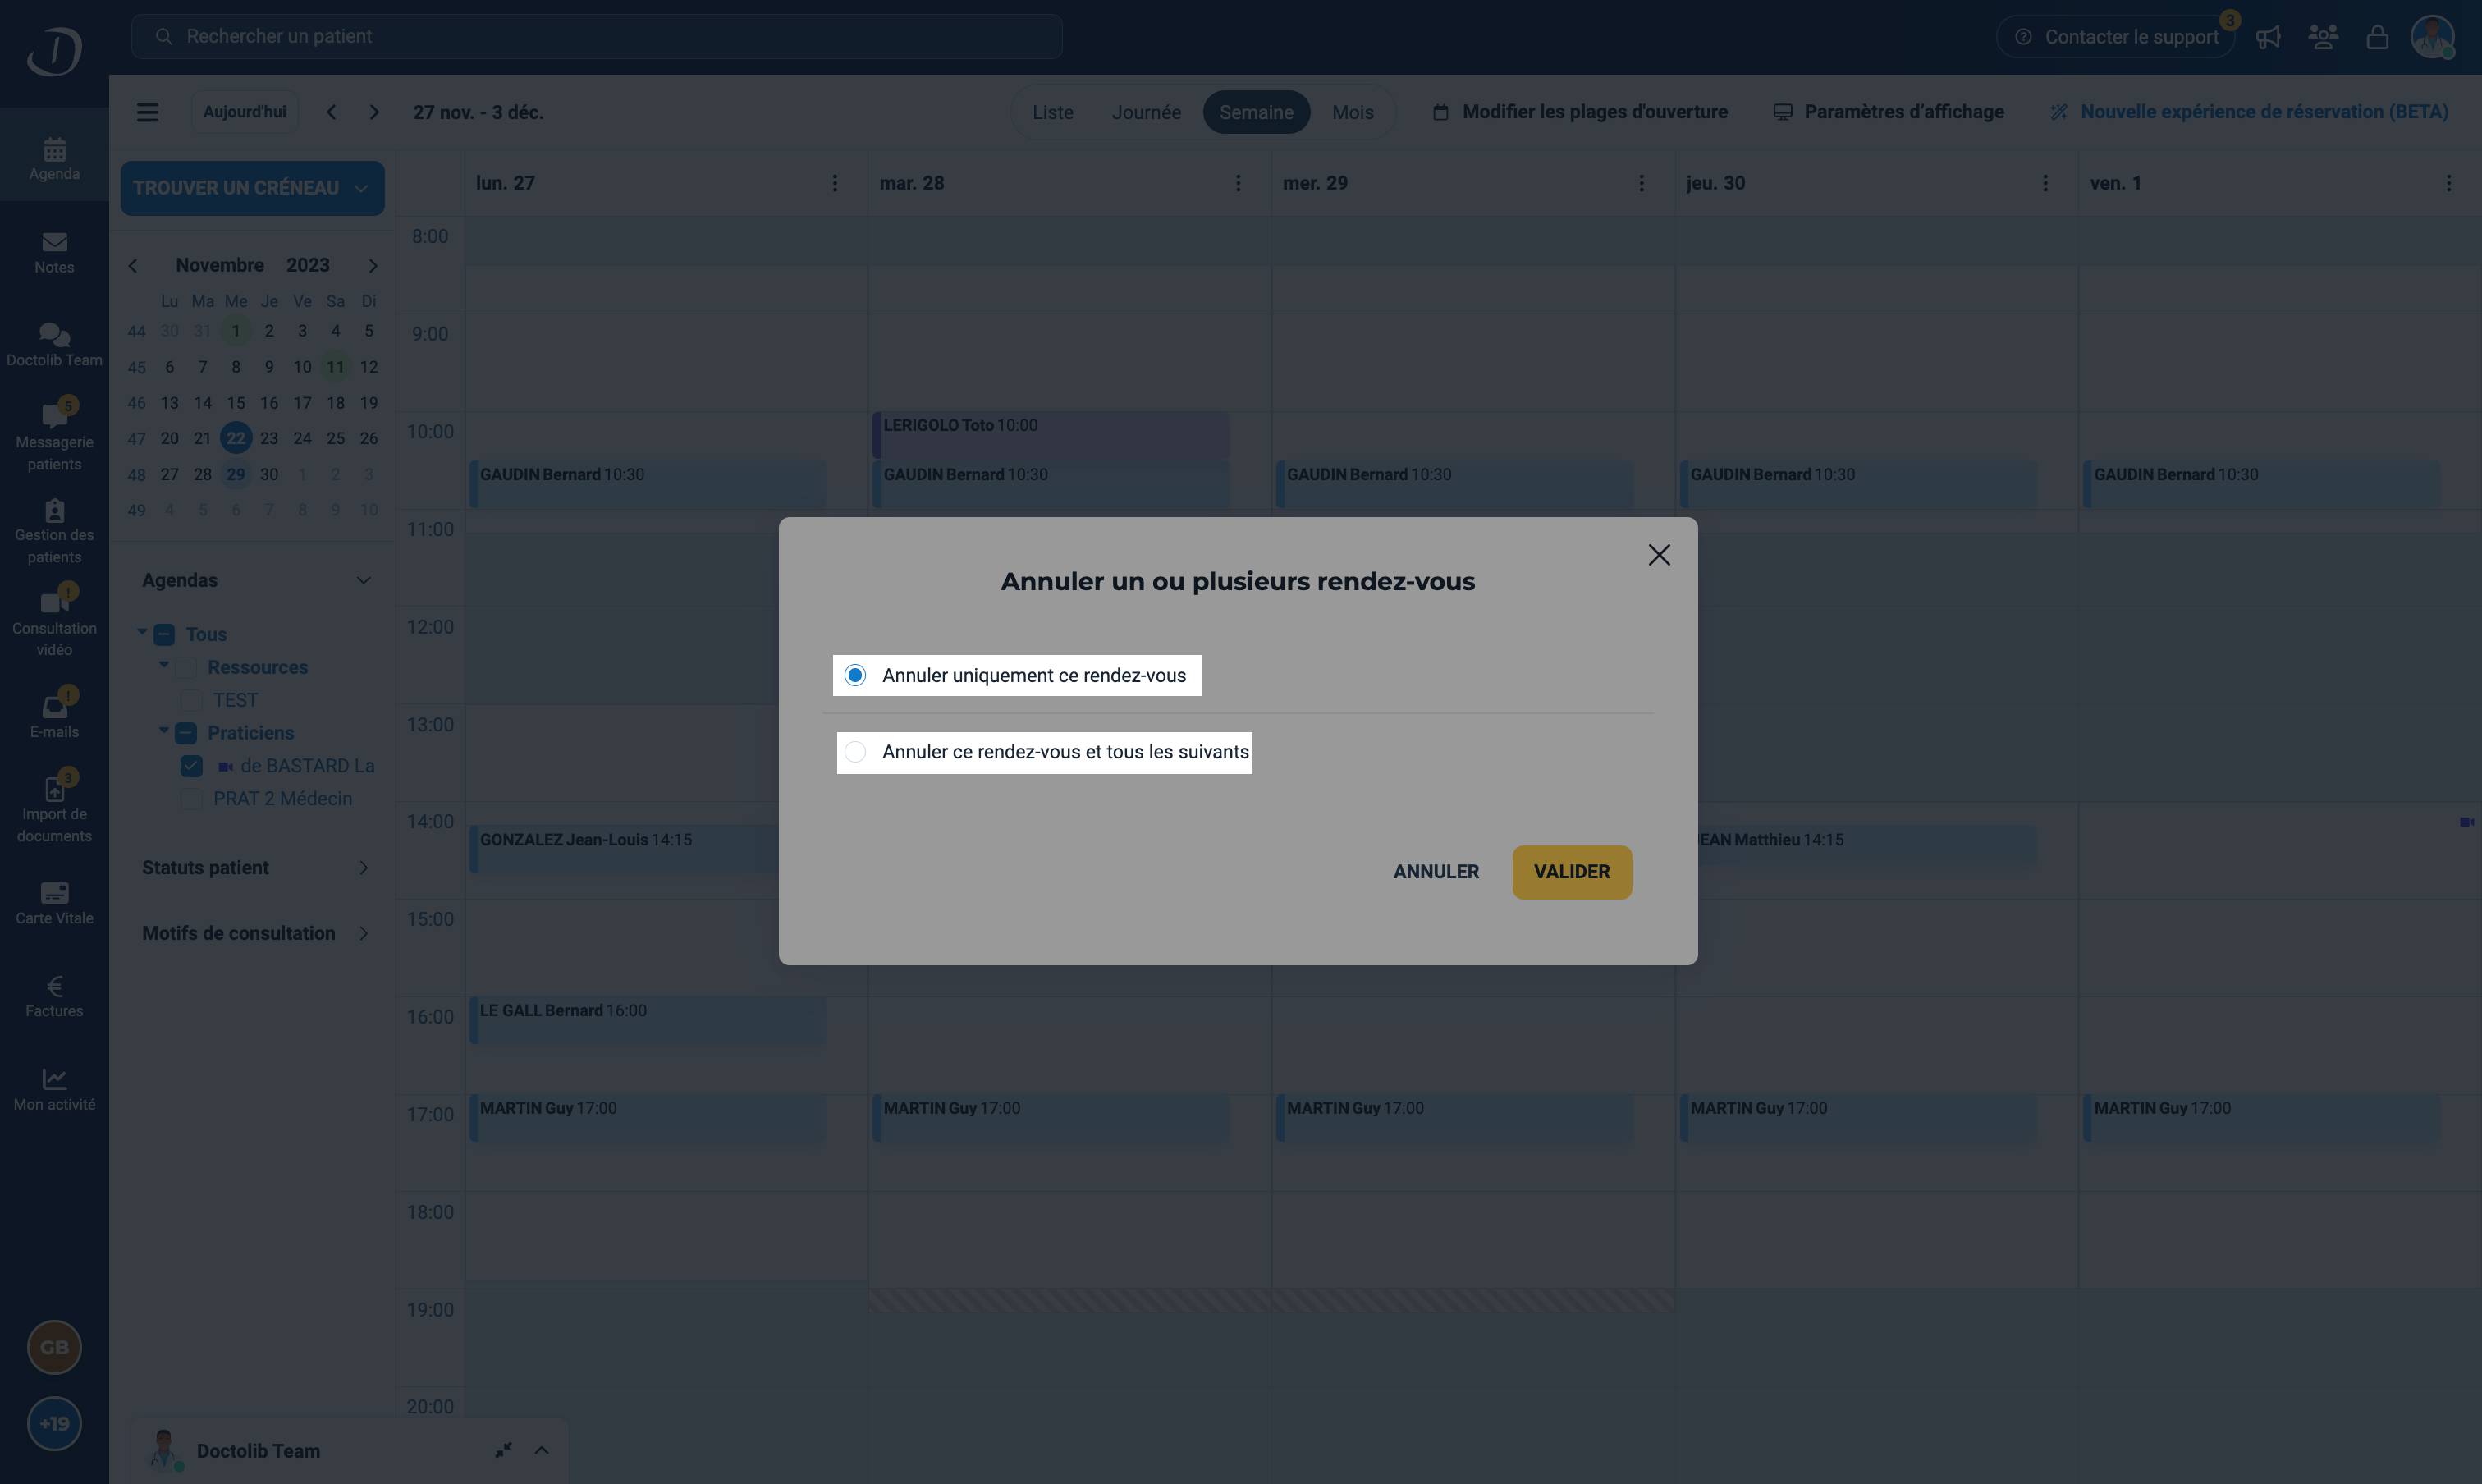Go to previous week arrow
The height and width of the screenshot is (1484, 2482).
pos(331,112)
